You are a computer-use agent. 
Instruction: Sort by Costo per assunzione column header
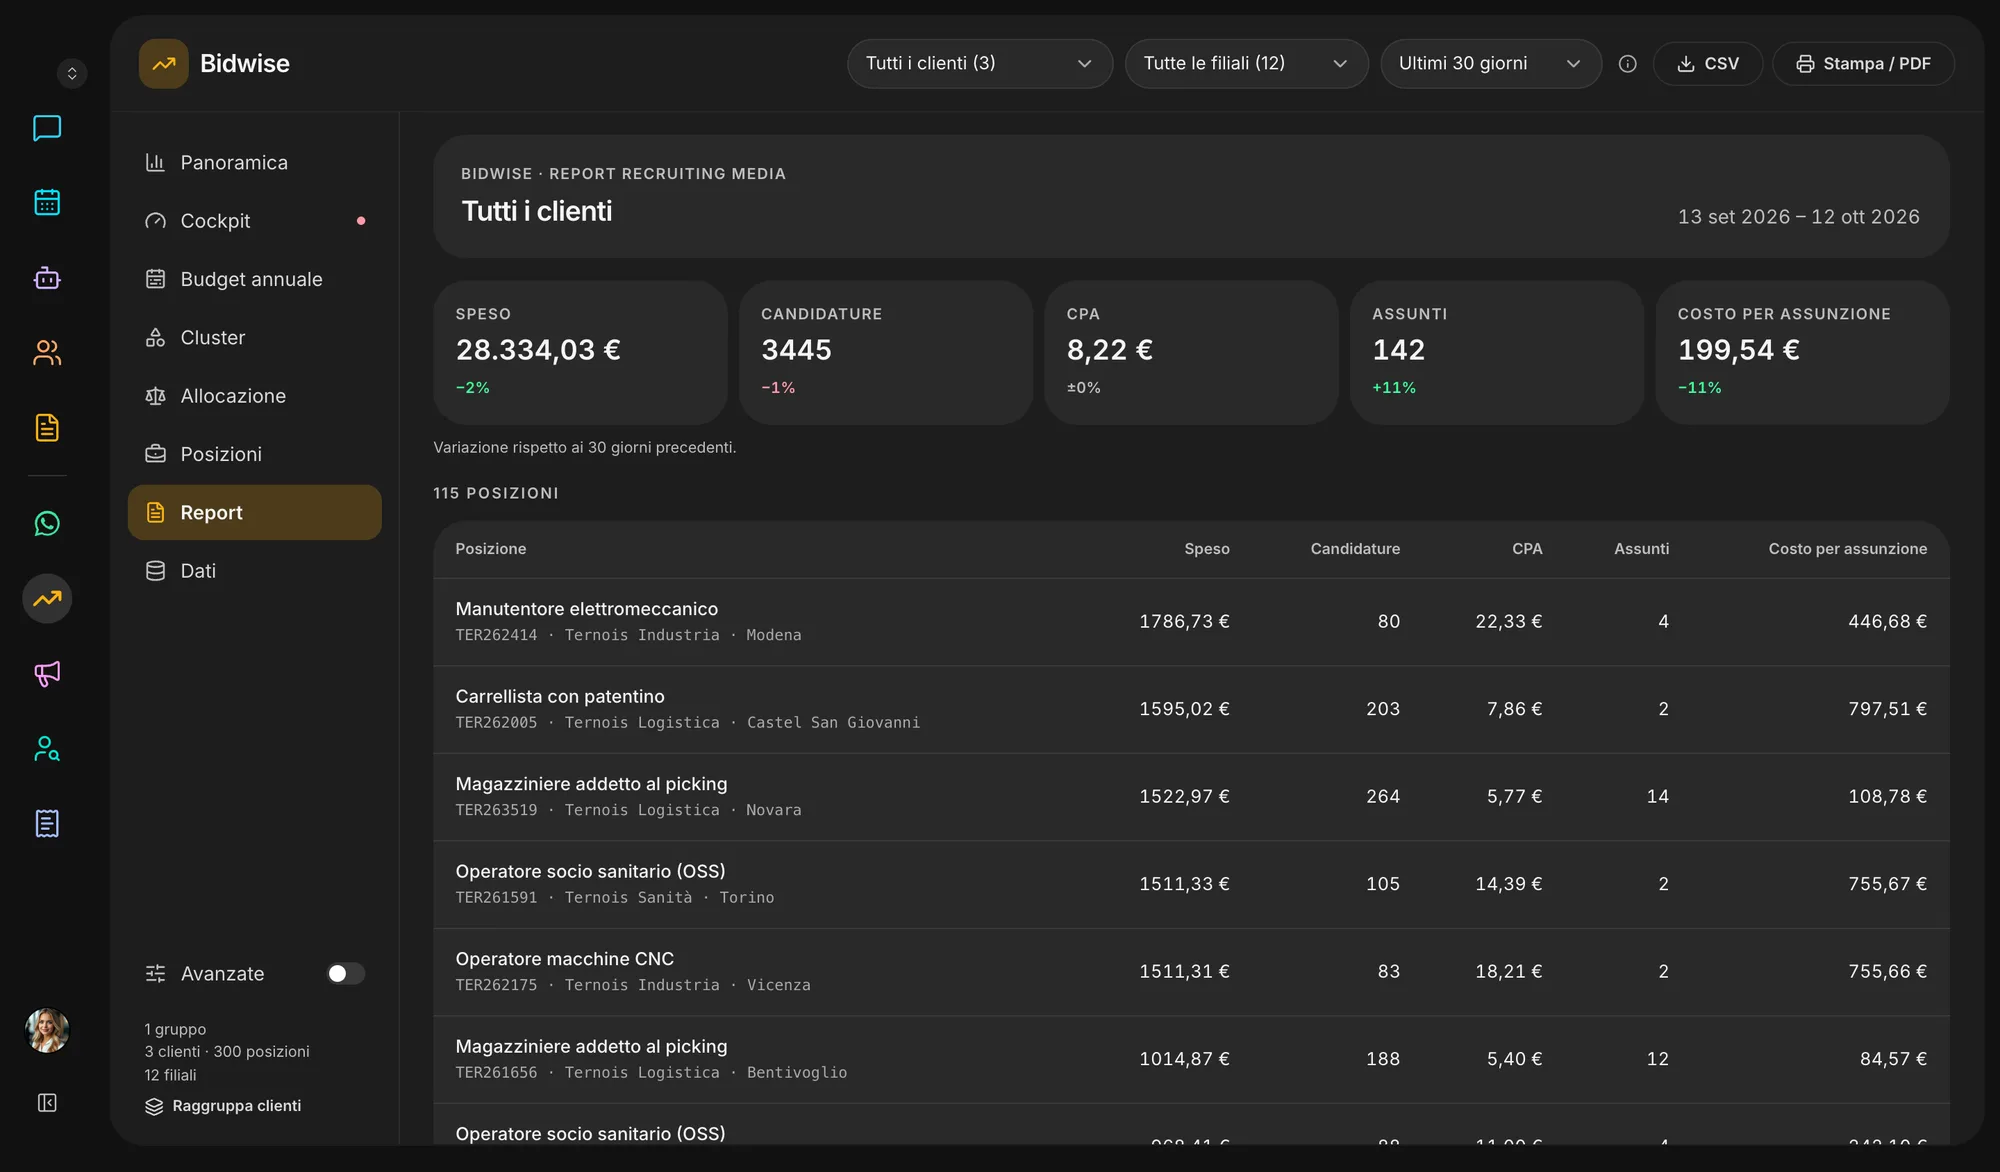tap(1847, 549)
